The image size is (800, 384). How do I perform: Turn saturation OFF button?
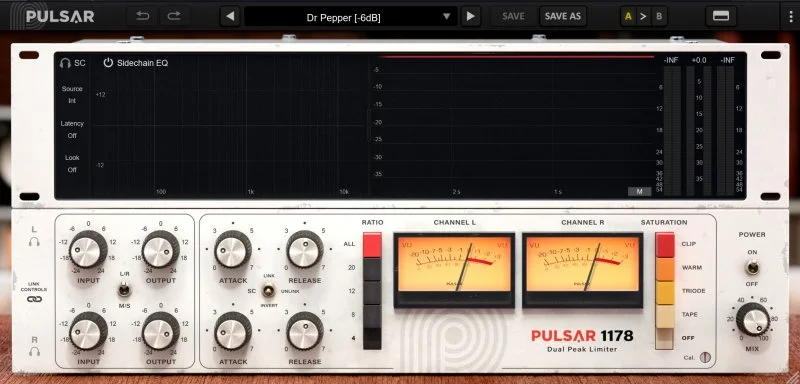(x=665, y=339)
